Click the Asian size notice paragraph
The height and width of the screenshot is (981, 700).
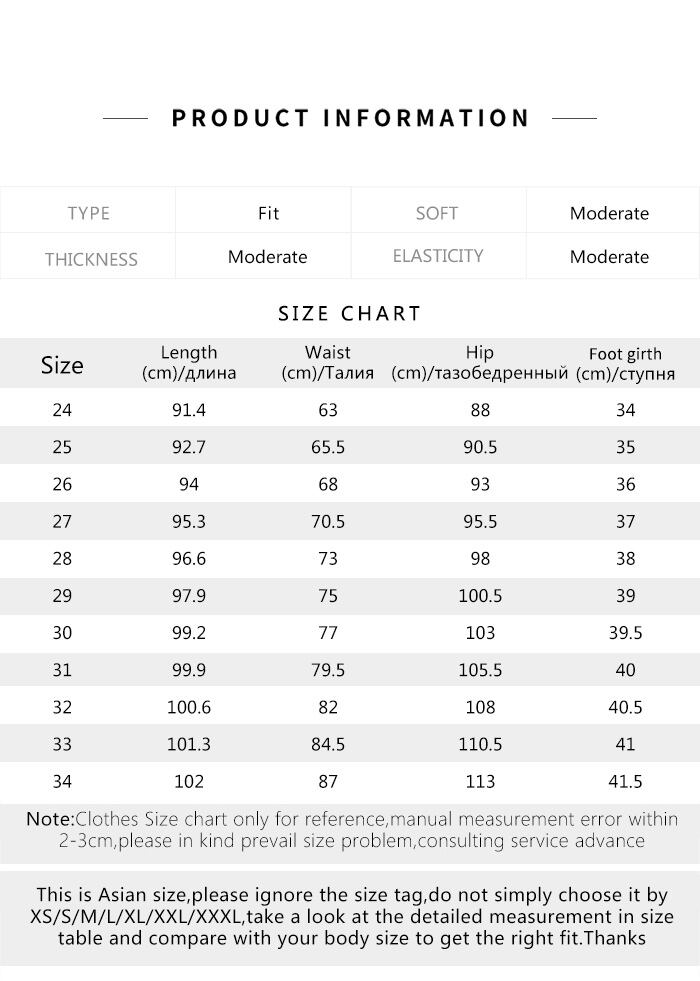[x=350, y=916]
